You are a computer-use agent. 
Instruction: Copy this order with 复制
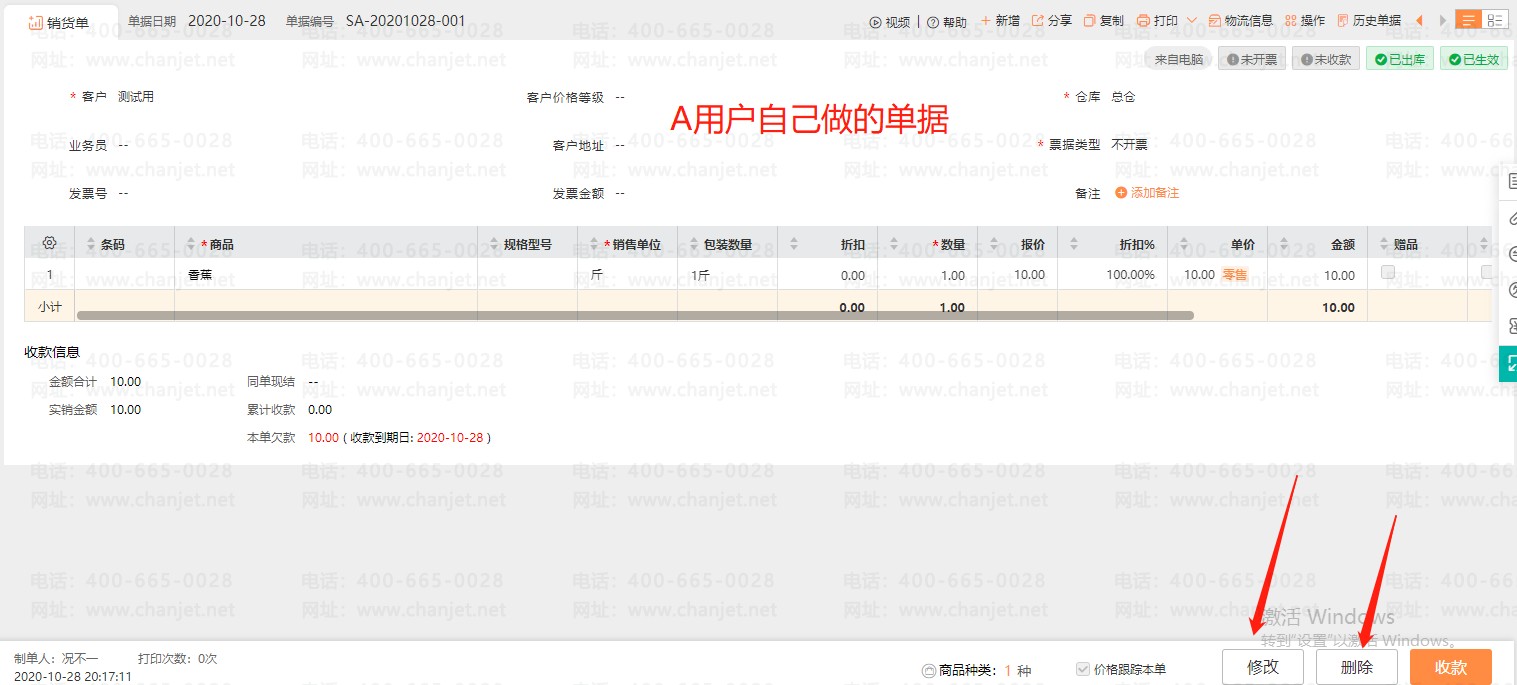[1104, 21]
